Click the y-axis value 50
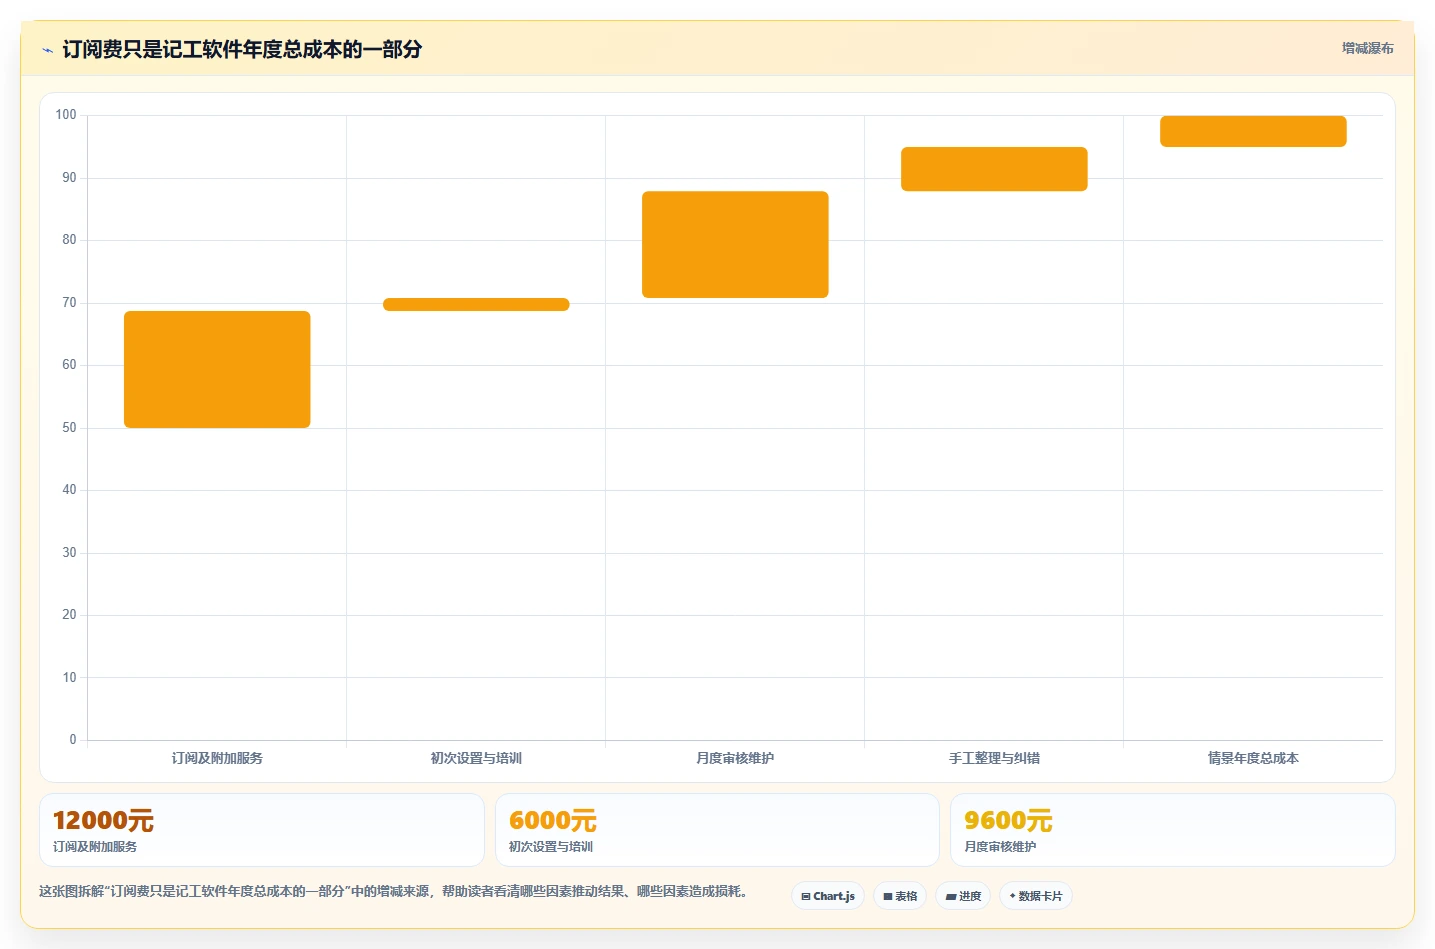The image size is (1435, 949). coord(69,428)
